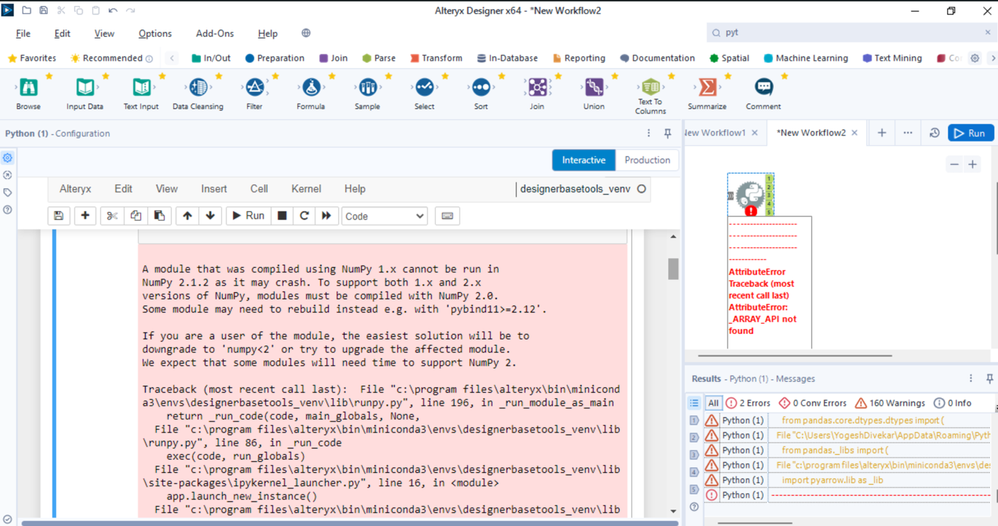
Task: Restart the kernel with circular arrow
Action: pyautogui.click(x=304, y=216)
